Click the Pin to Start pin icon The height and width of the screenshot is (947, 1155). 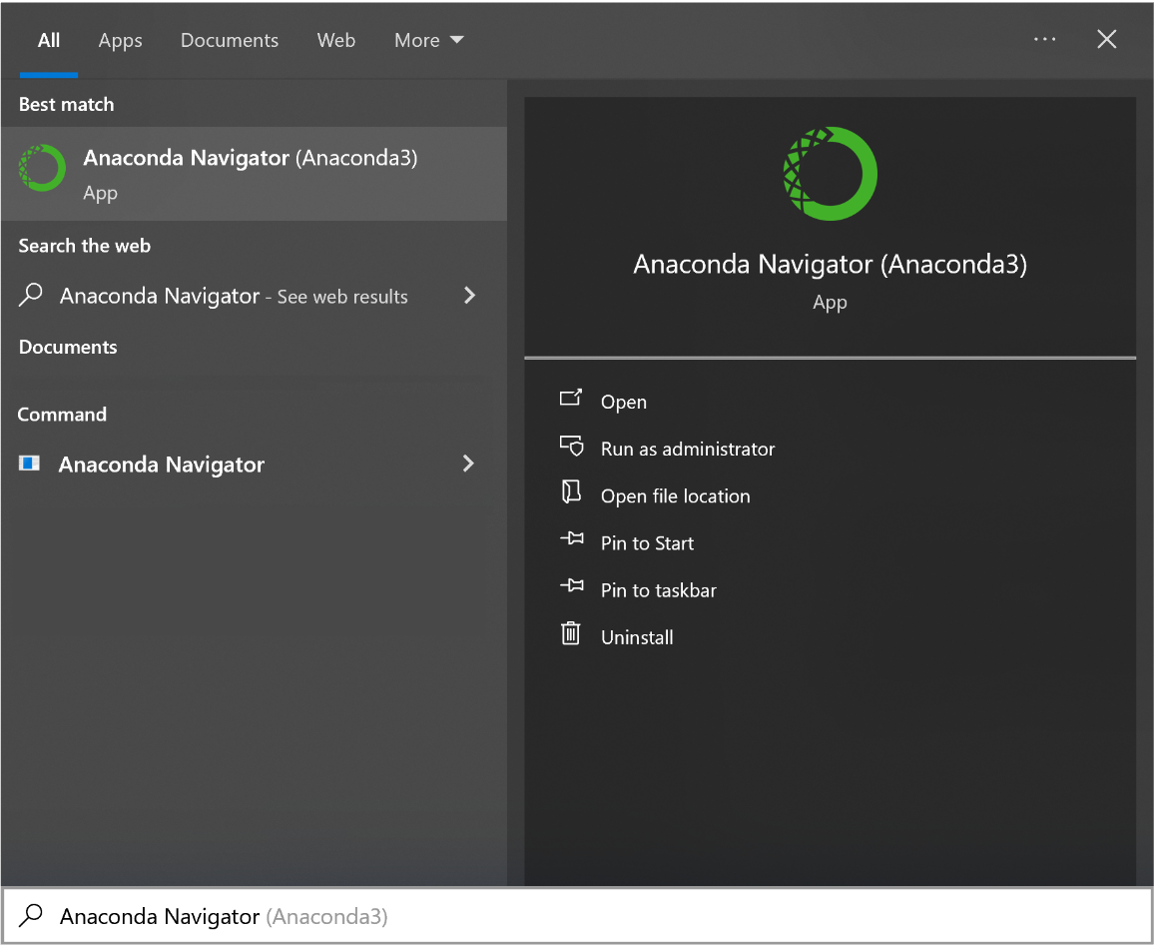click(571, 539)
